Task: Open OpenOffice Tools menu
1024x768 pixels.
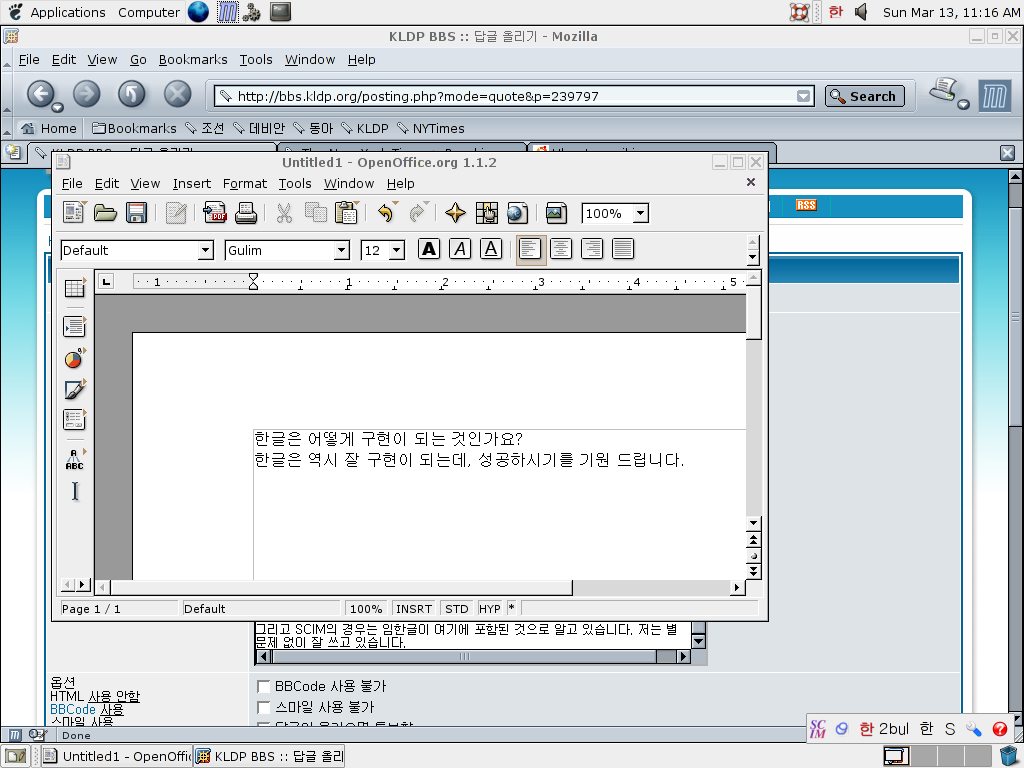Action: pos(295,184)
